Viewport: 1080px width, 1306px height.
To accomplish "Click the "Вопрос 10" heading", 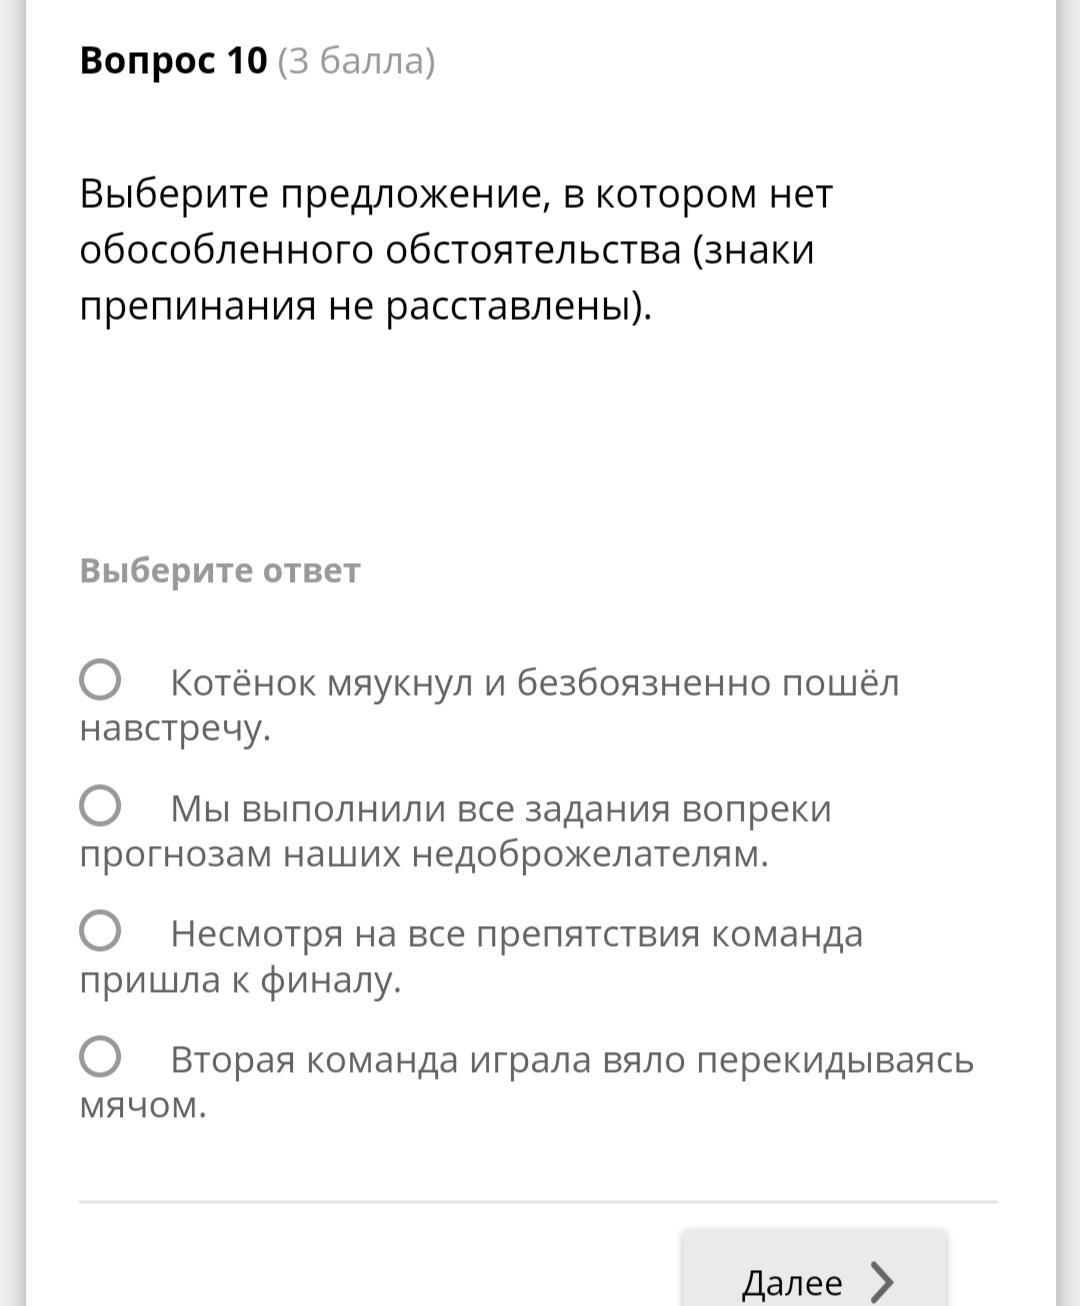I will [x=174, y=61].
